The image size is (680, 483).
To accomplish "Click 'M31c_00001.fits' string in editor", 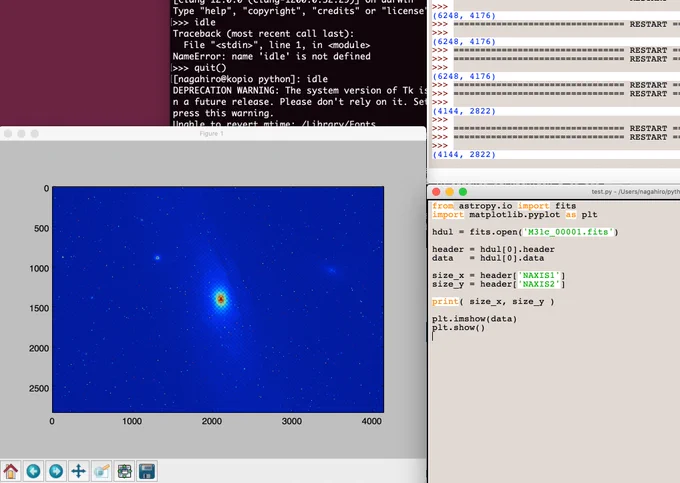I will coord(568,232).
